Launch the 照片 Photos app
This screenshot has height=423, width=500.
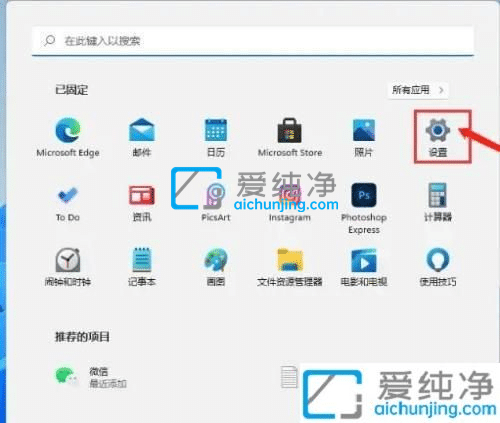364,137
